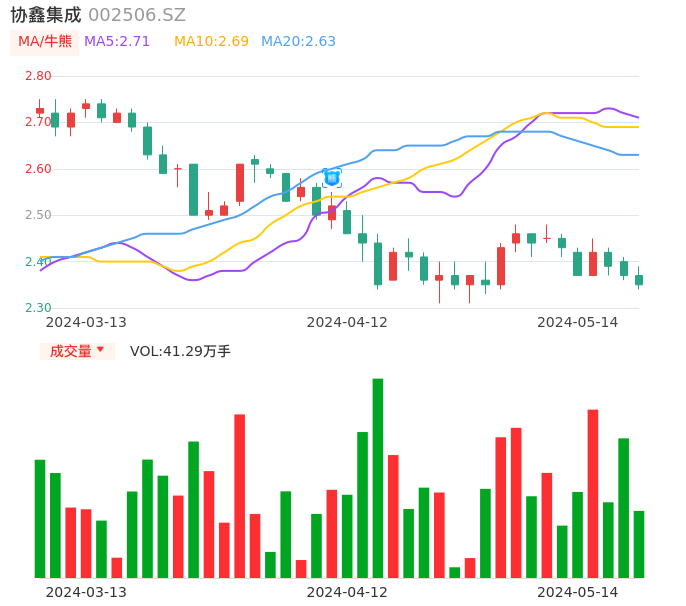Select the tallest red volume bar

(x=593, y=493)
